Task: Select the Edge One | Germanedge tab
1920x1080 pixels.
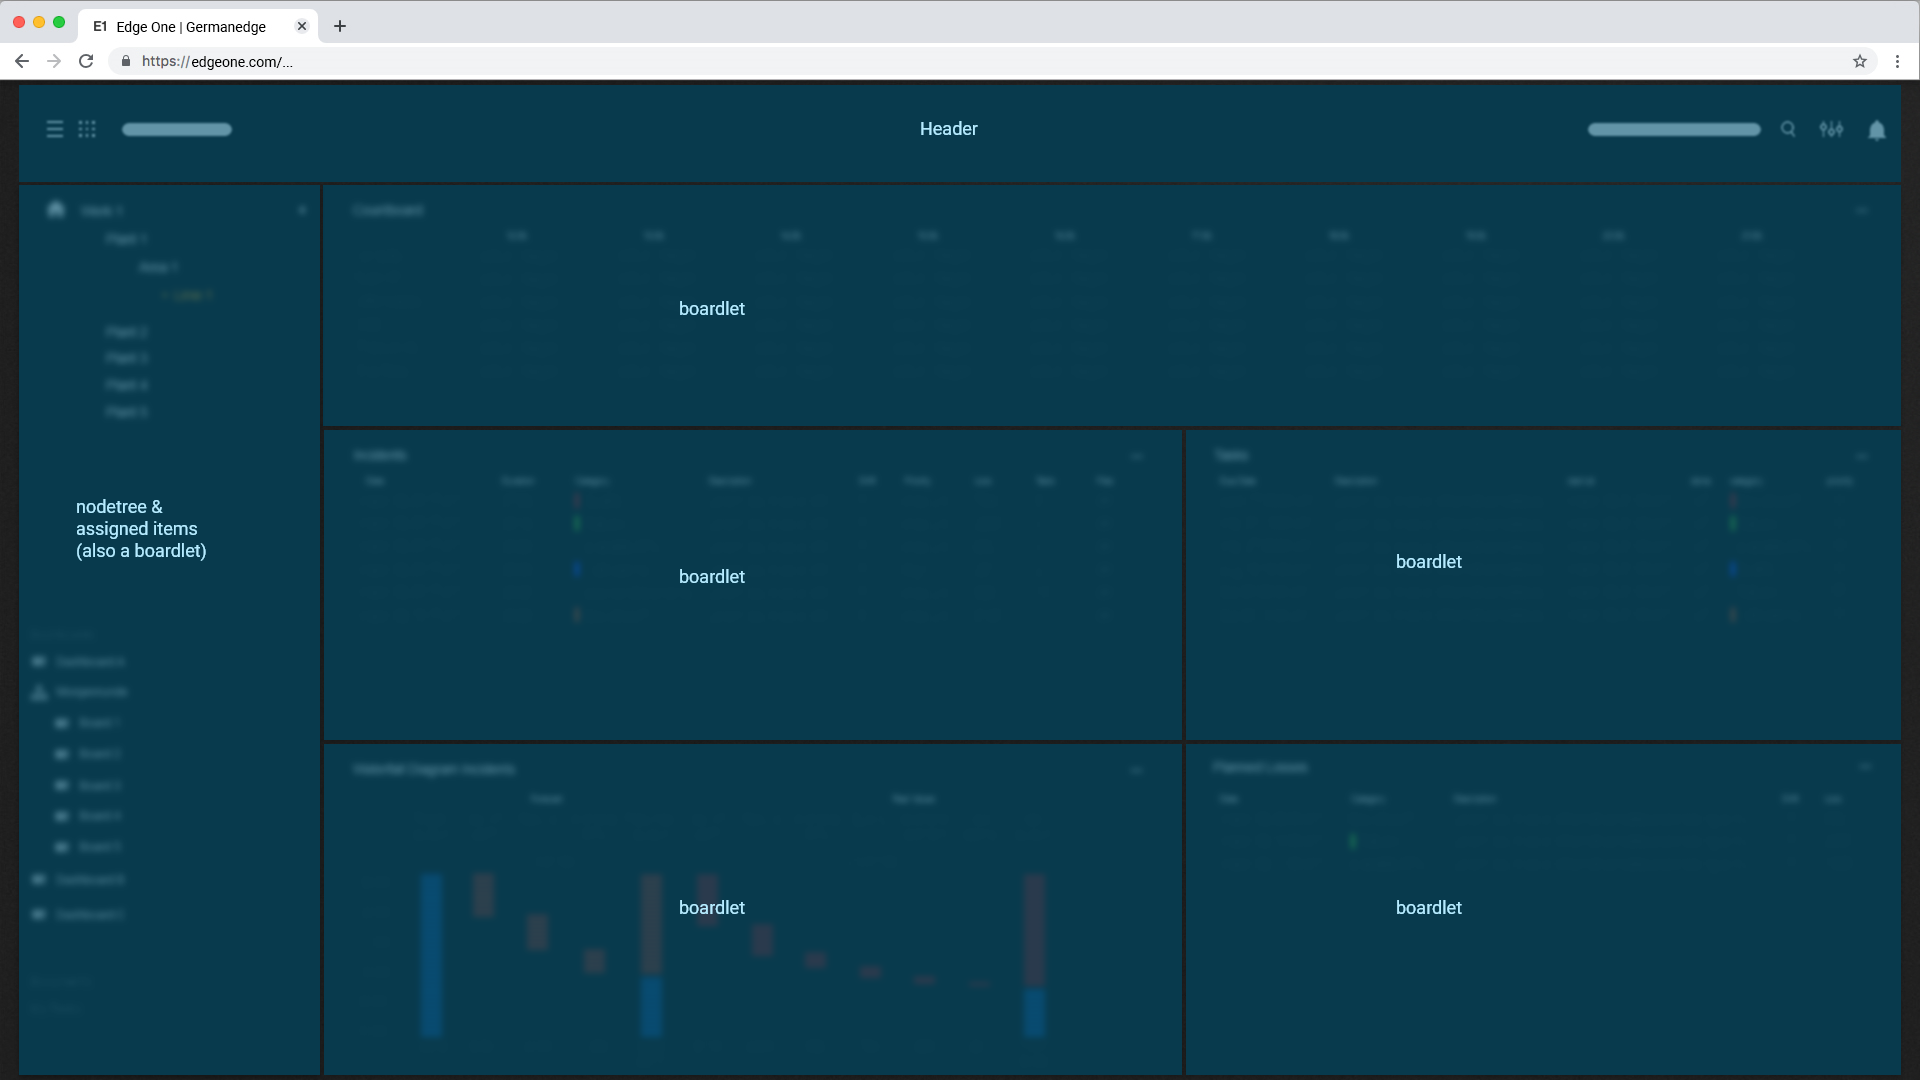Action: click(x=190, y=27)
